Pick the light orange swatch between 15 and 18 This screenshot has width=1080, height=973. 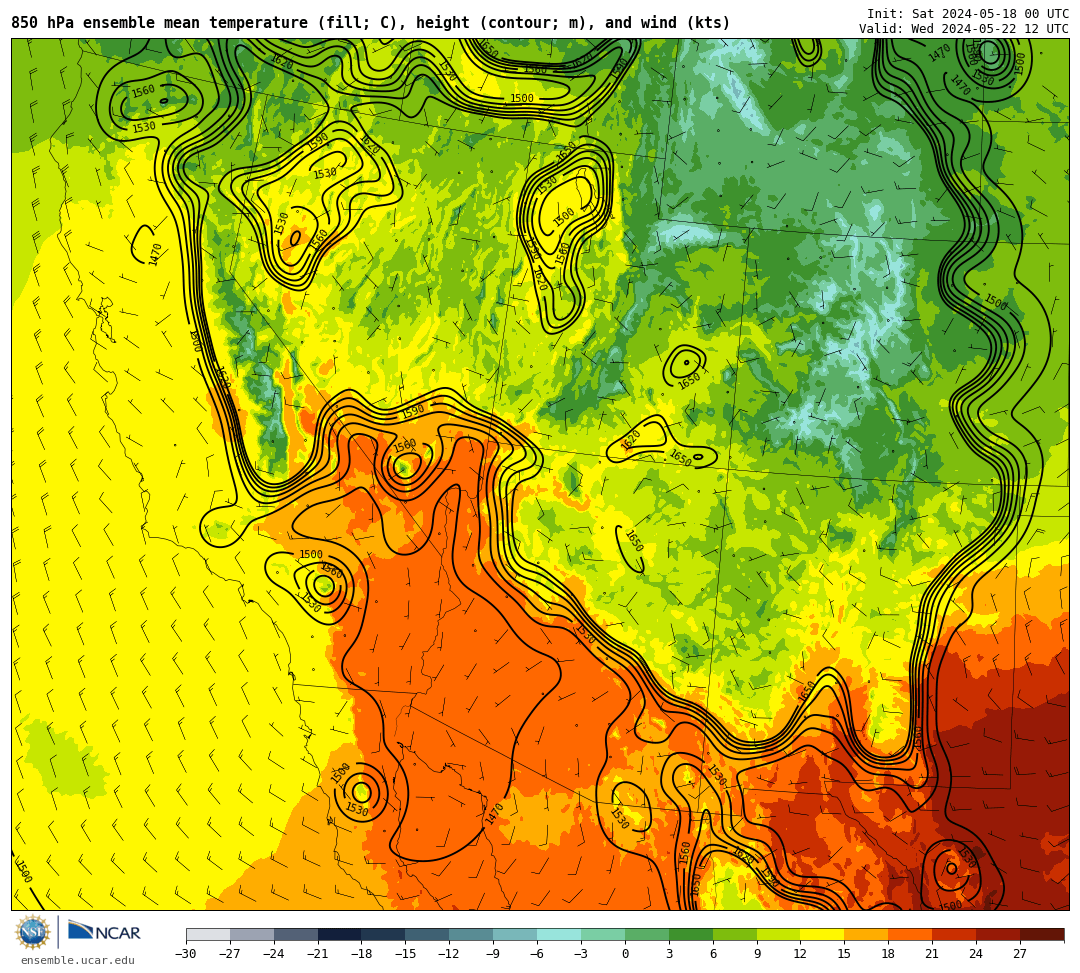pyautogui.click(x=866, y=934)
